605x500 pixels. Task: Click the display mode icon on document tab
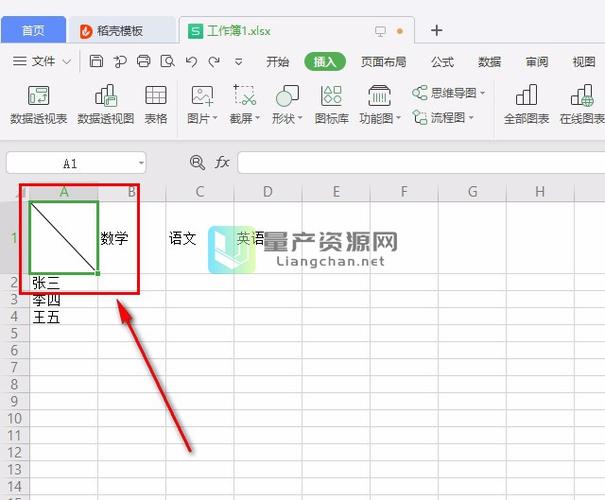[380, 31]
